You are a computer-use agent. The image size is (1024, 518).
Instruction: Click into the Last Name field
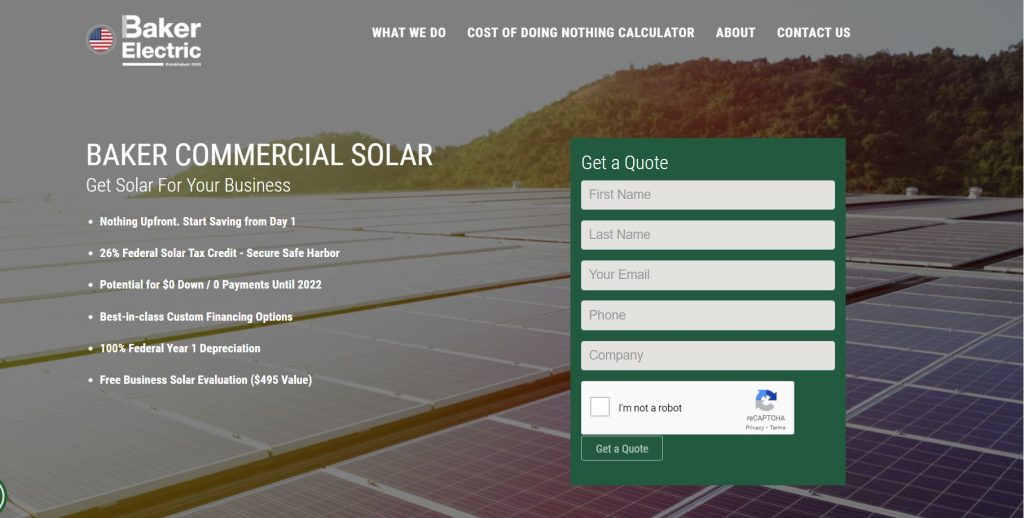click(x=707, y=235)
